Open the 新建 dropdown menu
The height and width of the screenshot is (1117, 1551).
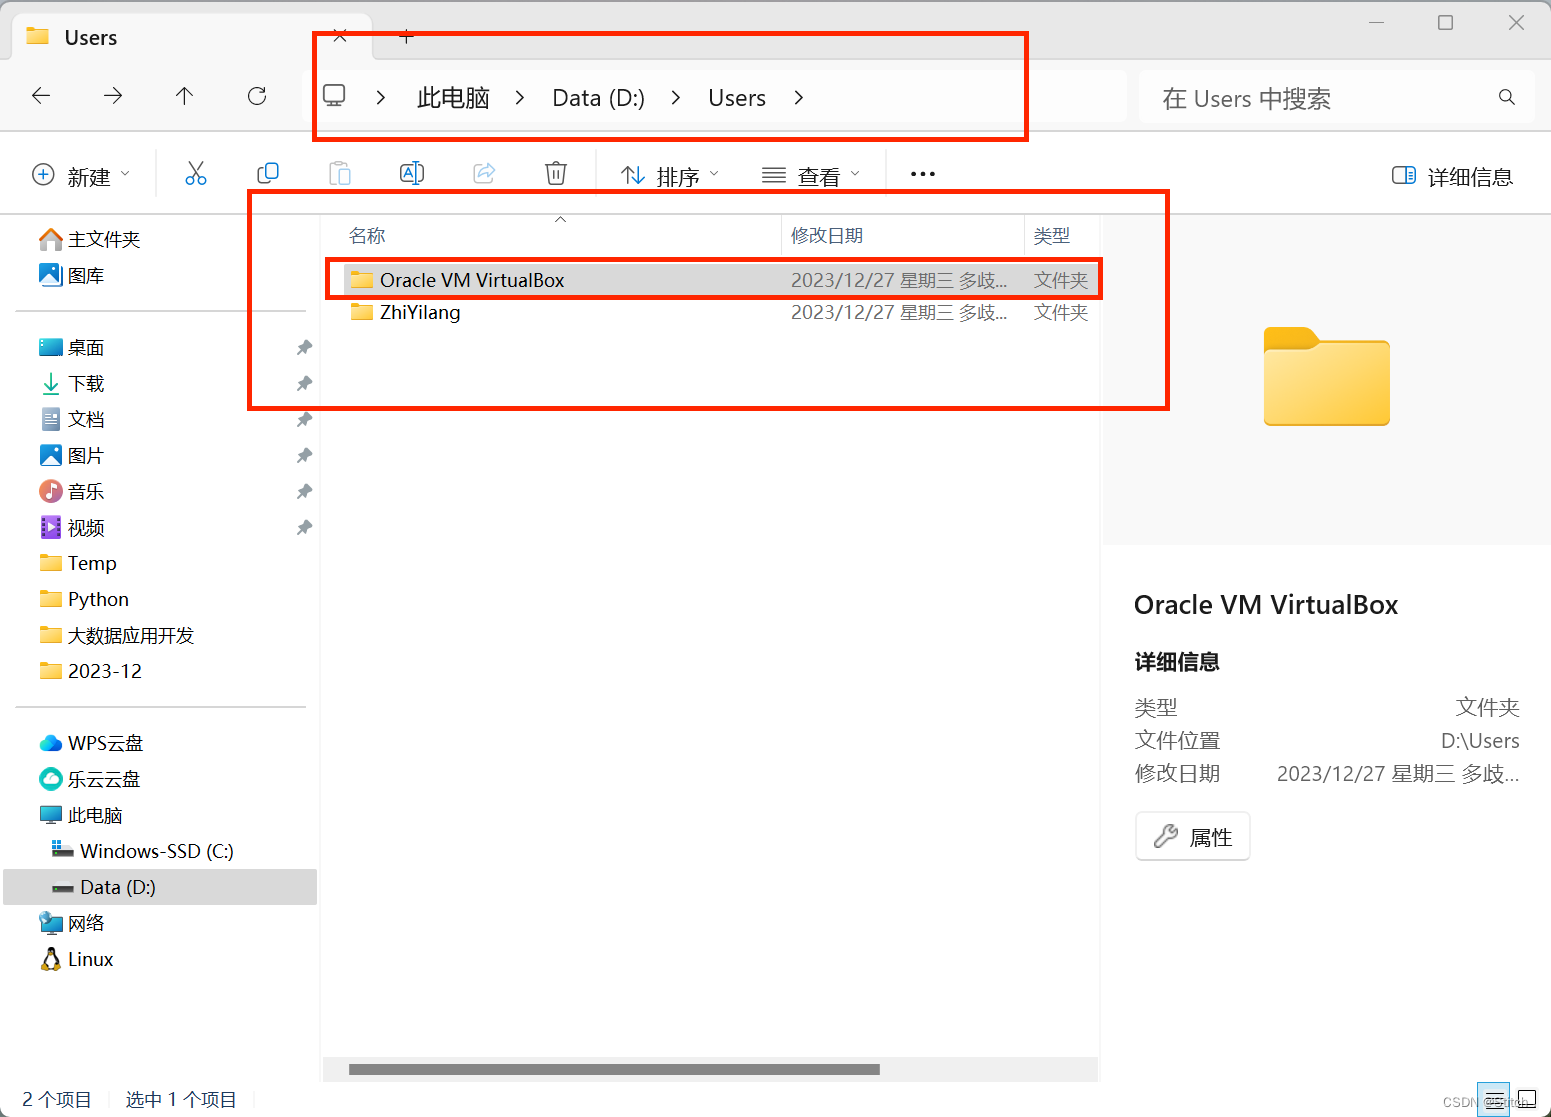[81, 176]
